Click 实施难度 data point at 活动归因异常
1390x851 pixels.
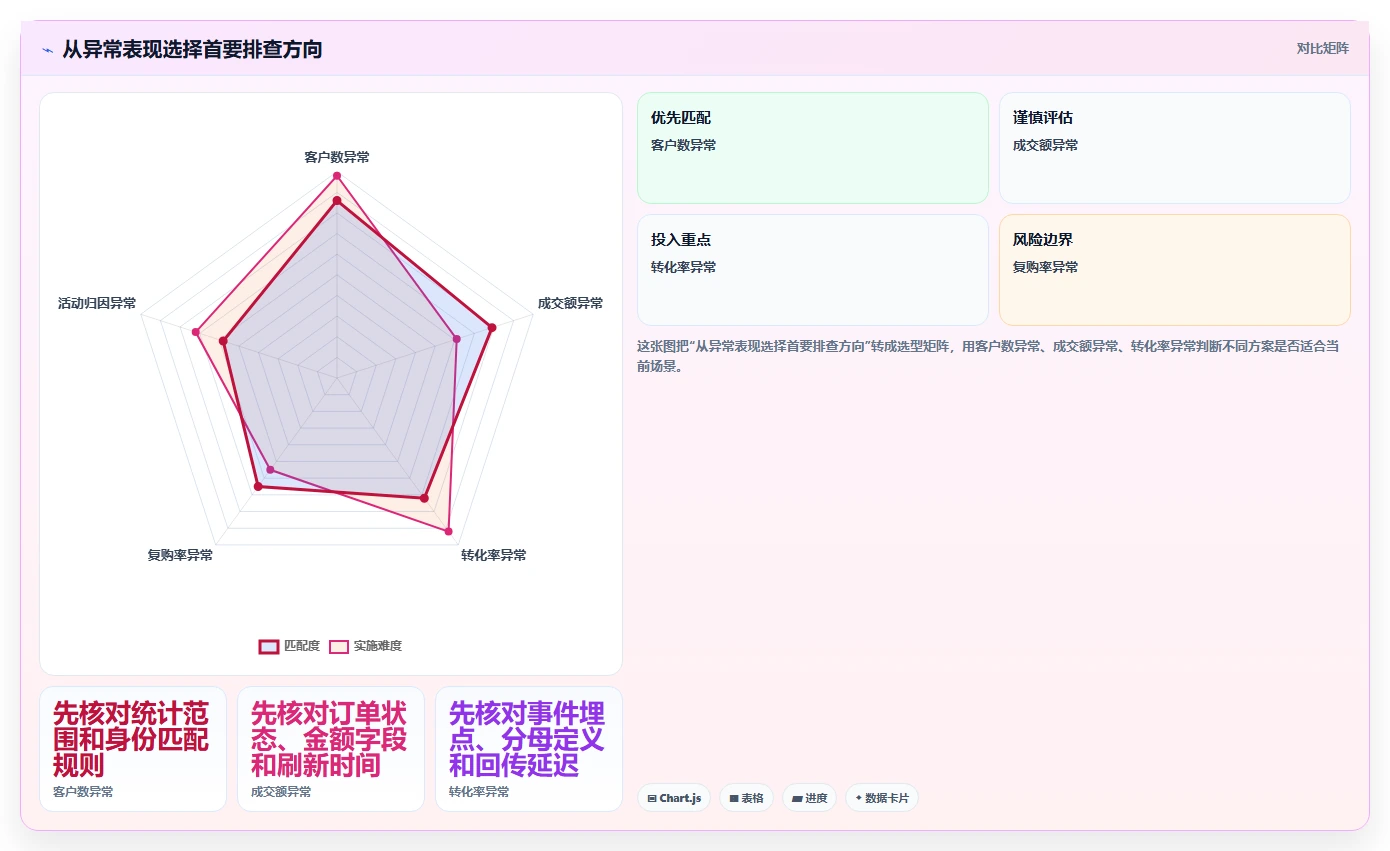coord(197,332)
